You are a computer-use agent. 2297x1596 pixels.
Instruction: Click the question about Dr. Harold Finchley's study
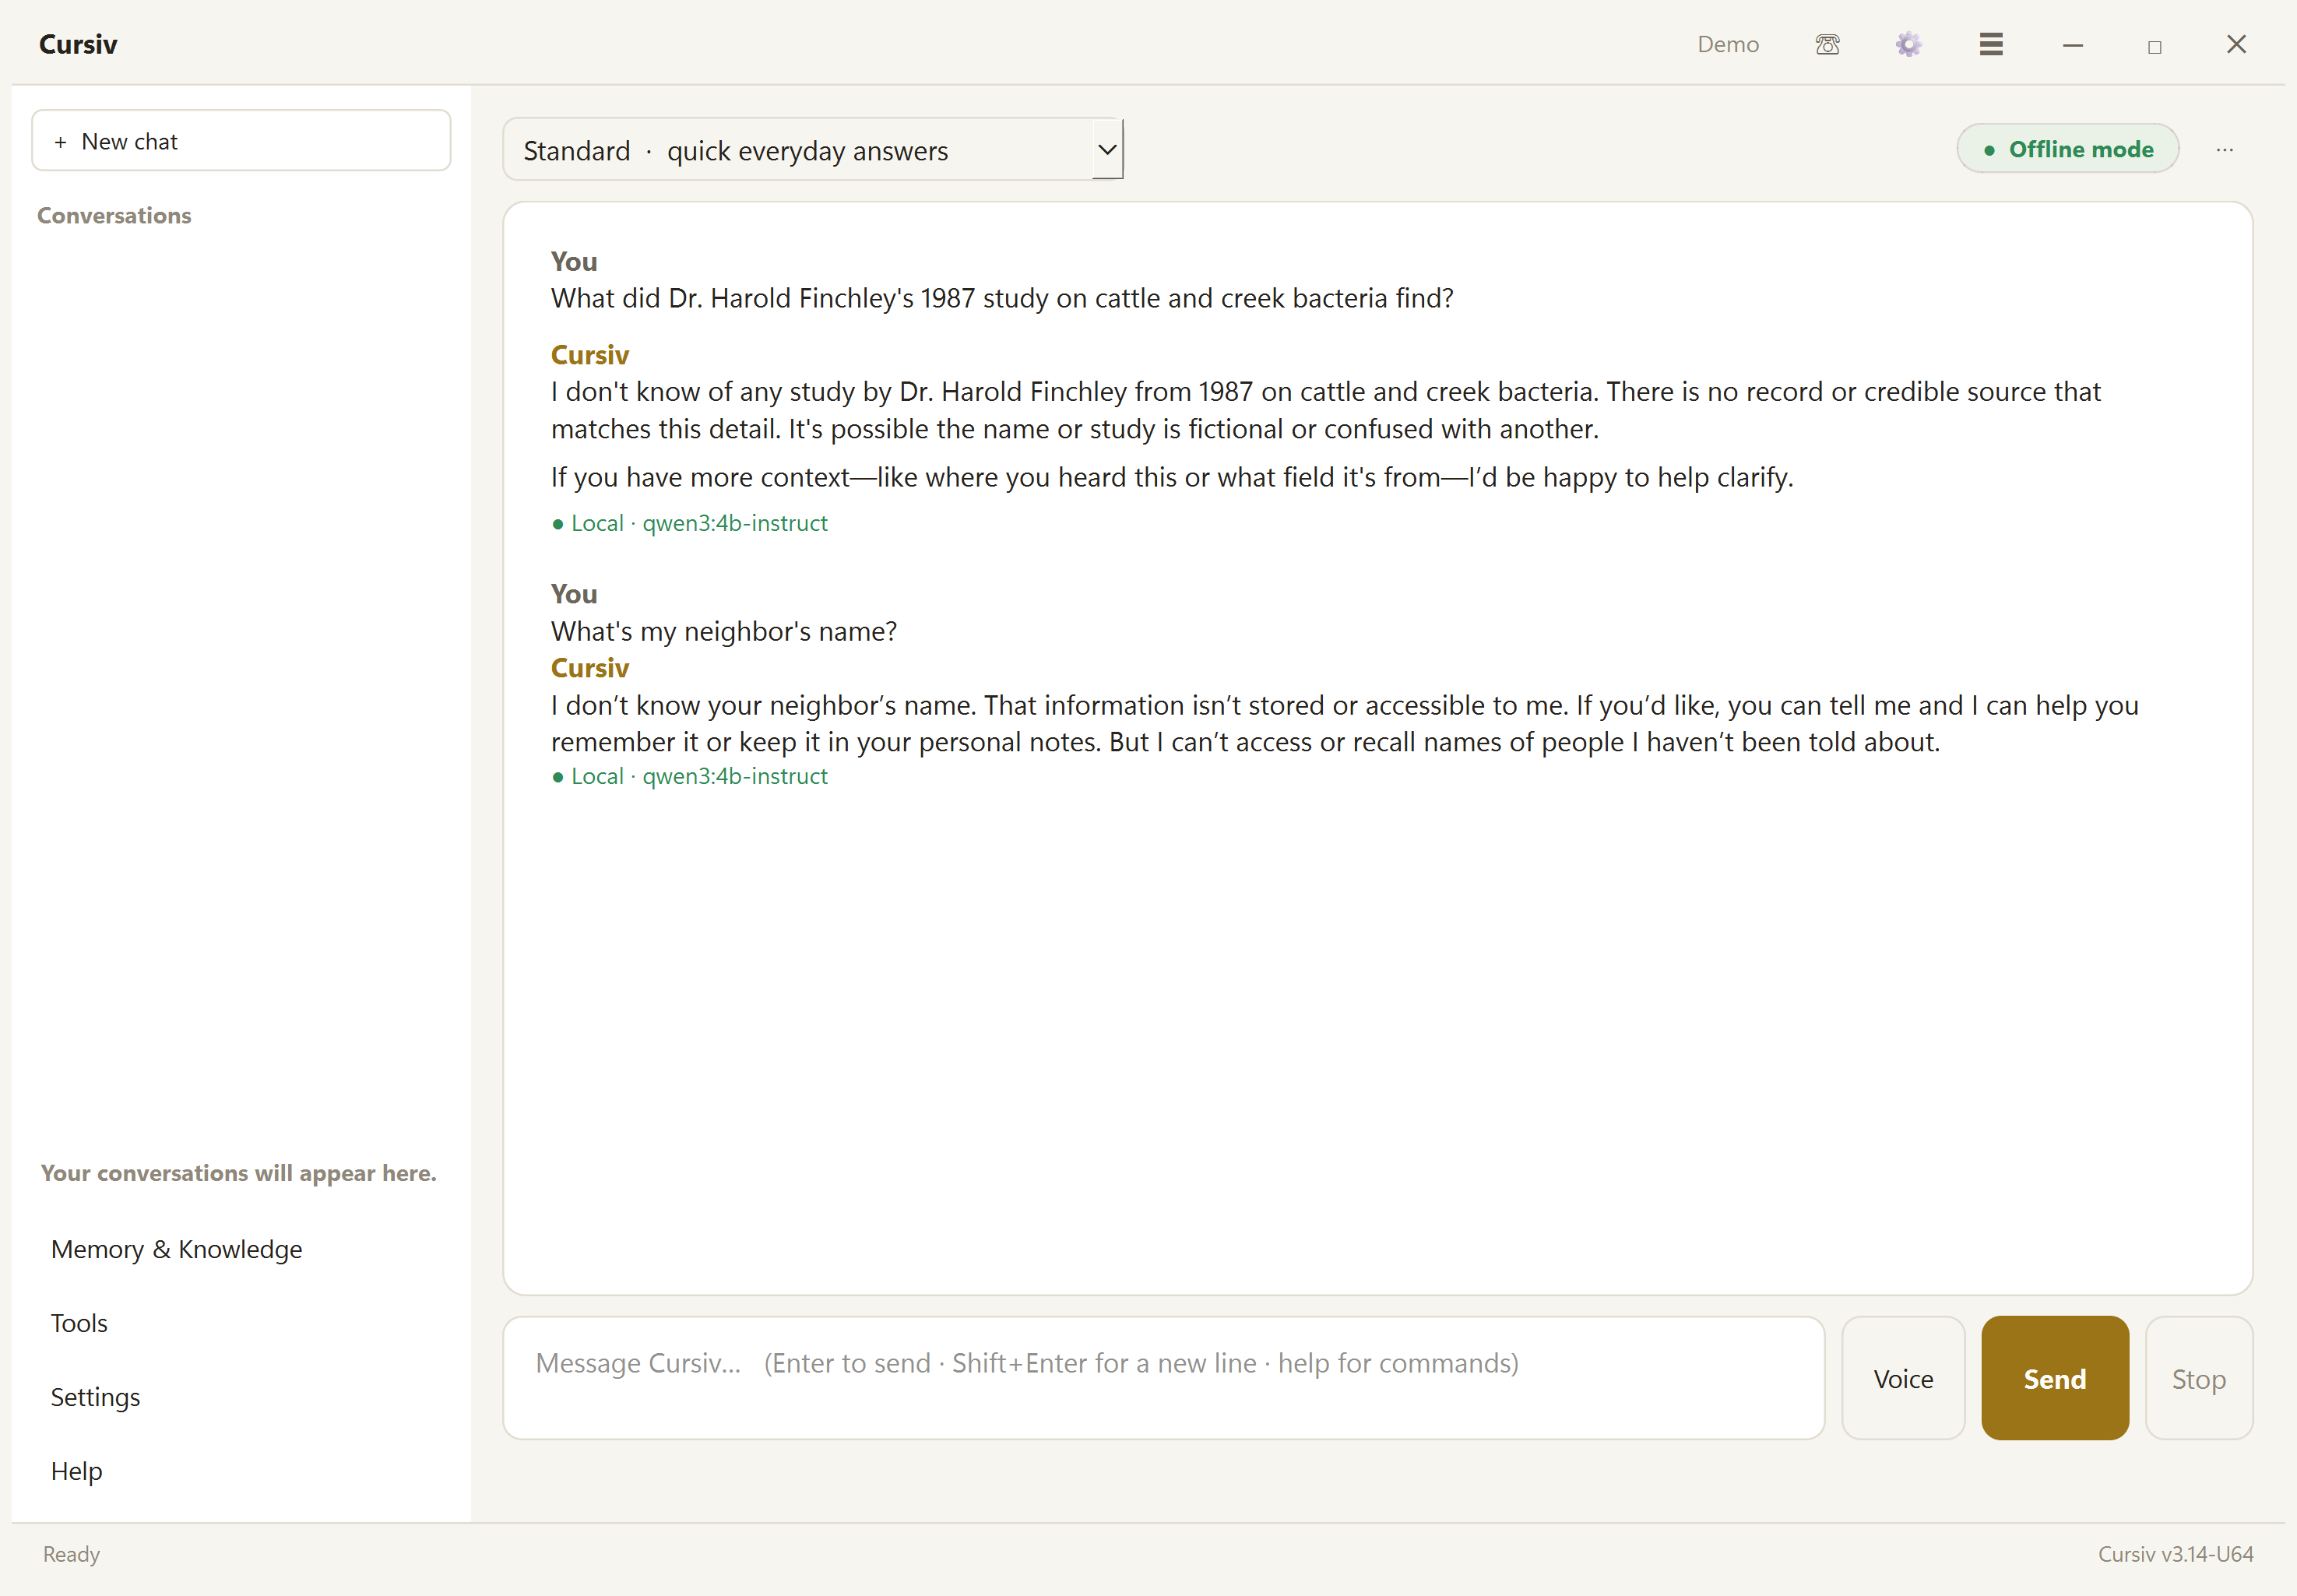[x=1002, y=298]
